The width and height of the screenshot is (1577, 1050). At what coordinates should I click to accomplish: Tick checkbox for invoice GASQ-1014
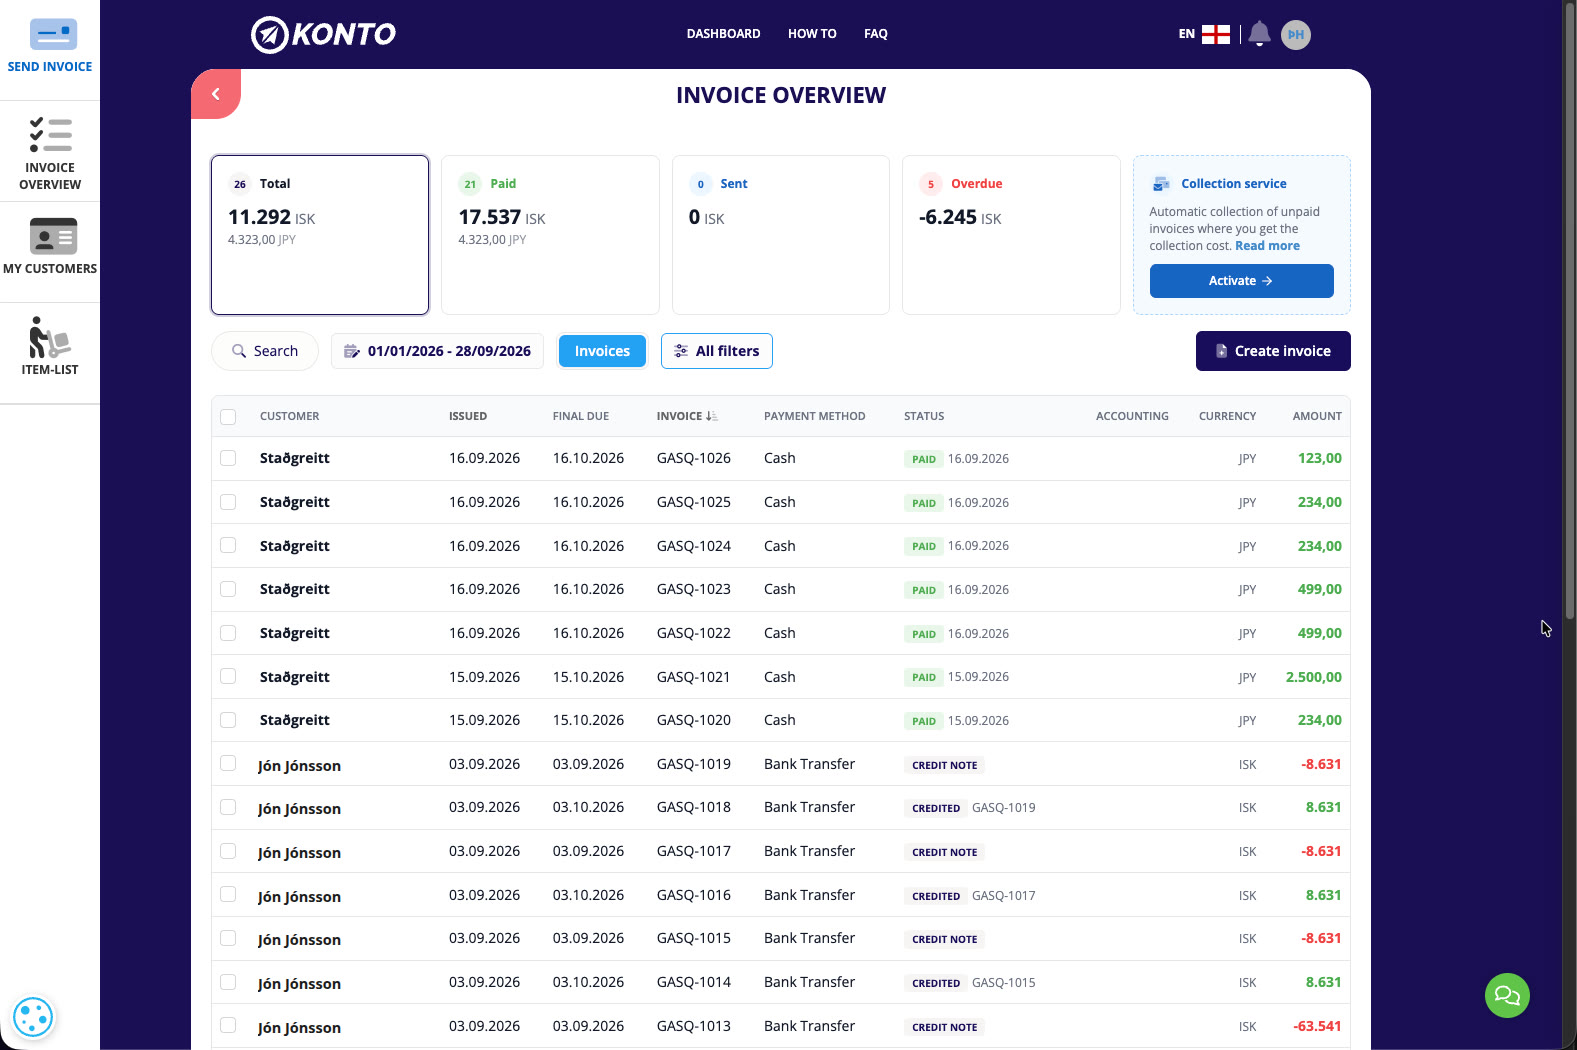(228, 982)
